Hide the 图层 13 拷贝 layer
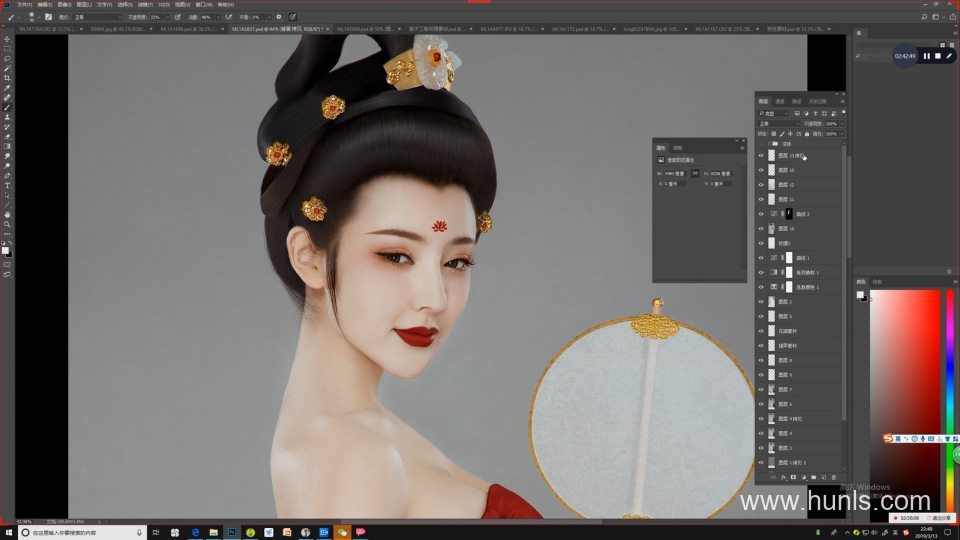 [761, 156]
